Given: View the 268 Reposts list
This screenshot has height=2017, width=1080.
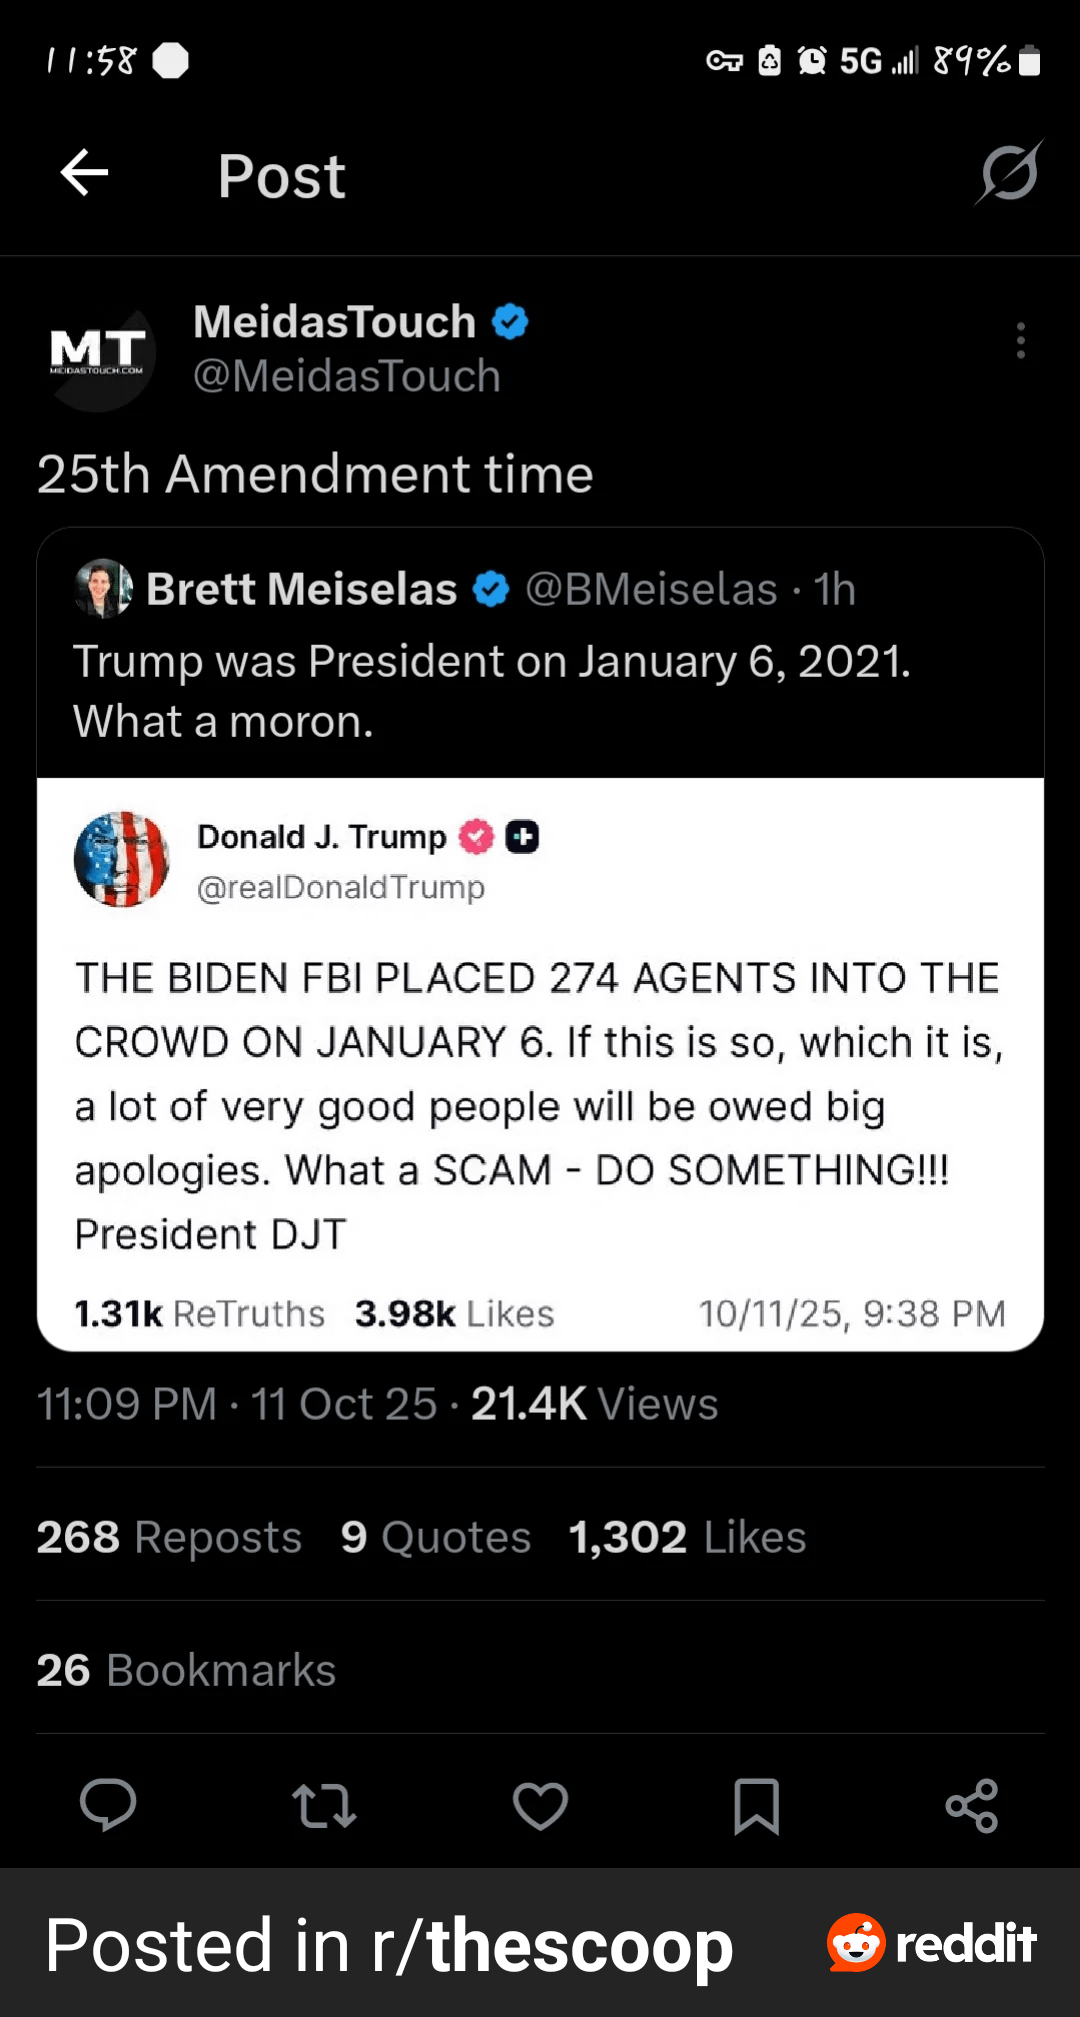Looking at the screenshot, I should coord(169,1537).
